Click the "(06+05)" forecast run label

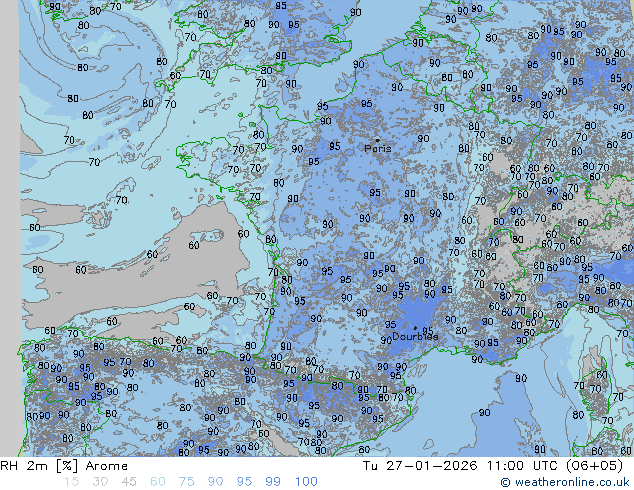[x=597, y=466]
